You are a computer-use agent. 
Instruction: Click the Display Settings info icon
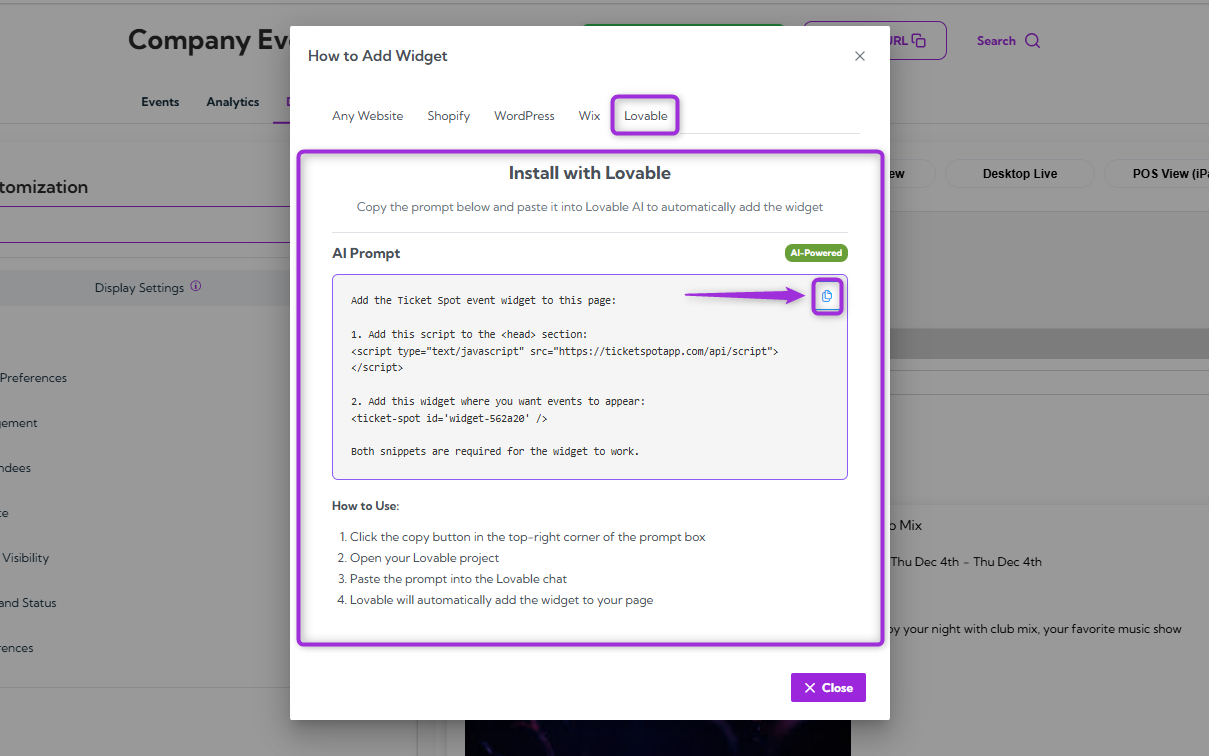click(x=196, y=286)
